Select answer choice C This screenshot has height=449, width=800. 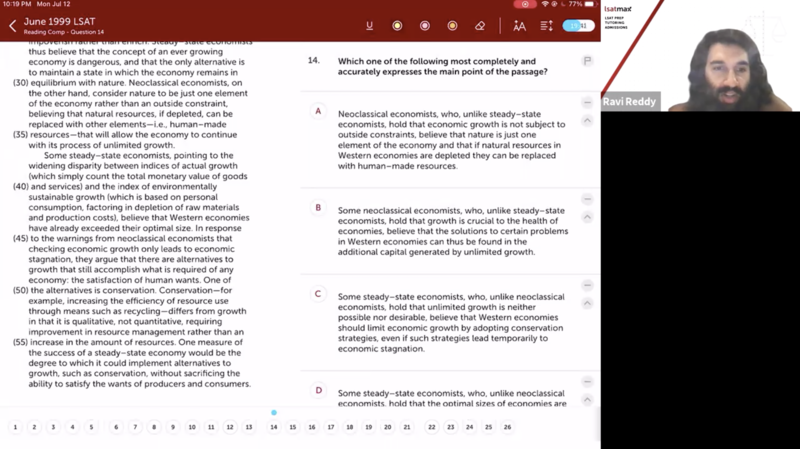319,294
